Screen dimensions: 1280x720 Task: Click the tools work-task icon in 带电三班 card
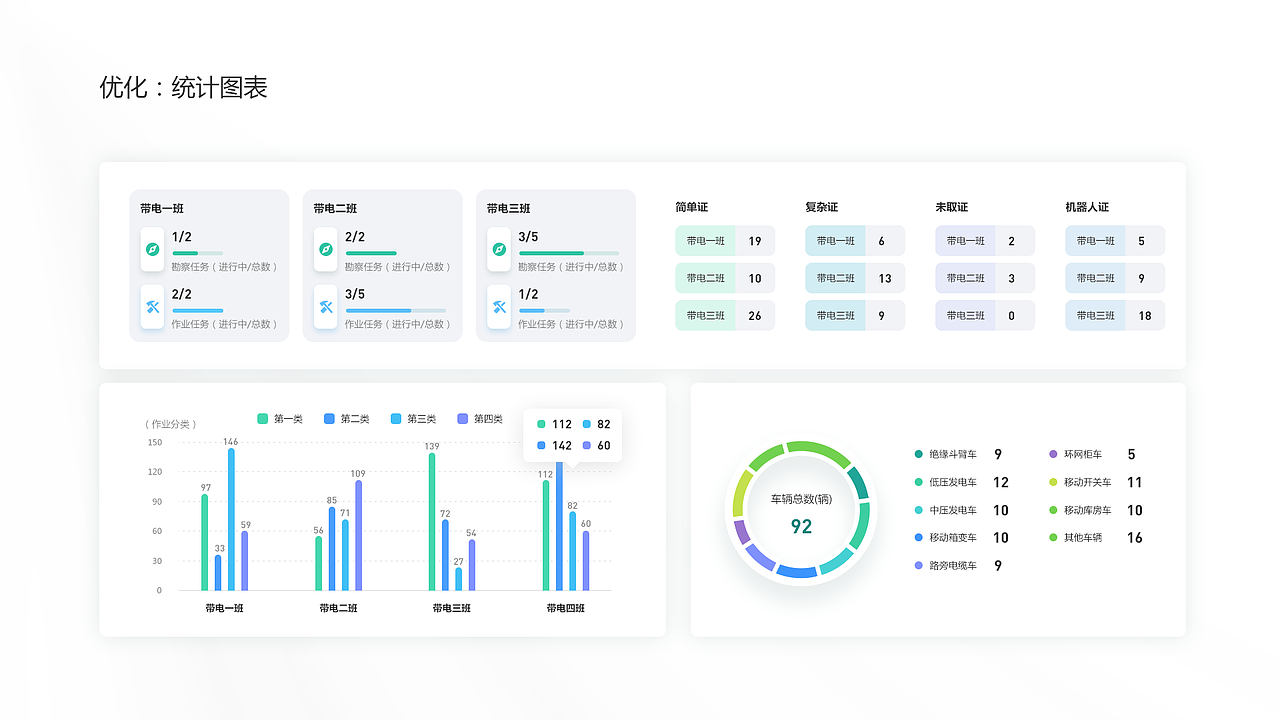point(499,307)
